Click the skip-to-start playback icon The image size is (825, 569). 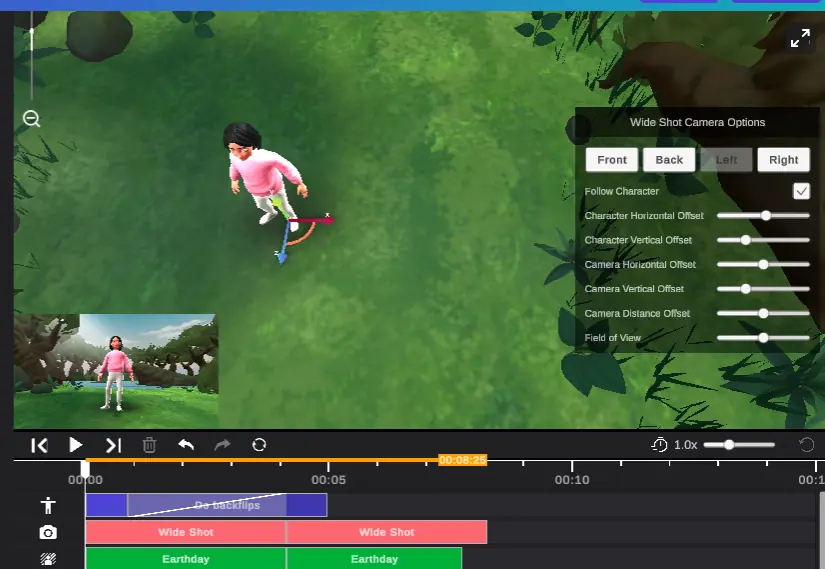click(x=39, y=445)
